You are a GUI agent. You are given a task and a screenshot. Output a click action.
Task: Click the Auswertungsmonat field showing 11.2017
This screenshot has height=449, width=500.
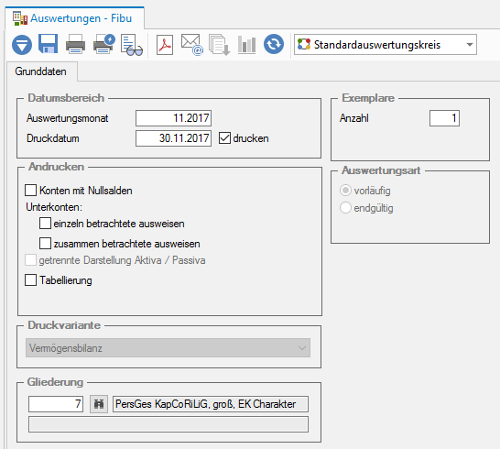[174, 118]
